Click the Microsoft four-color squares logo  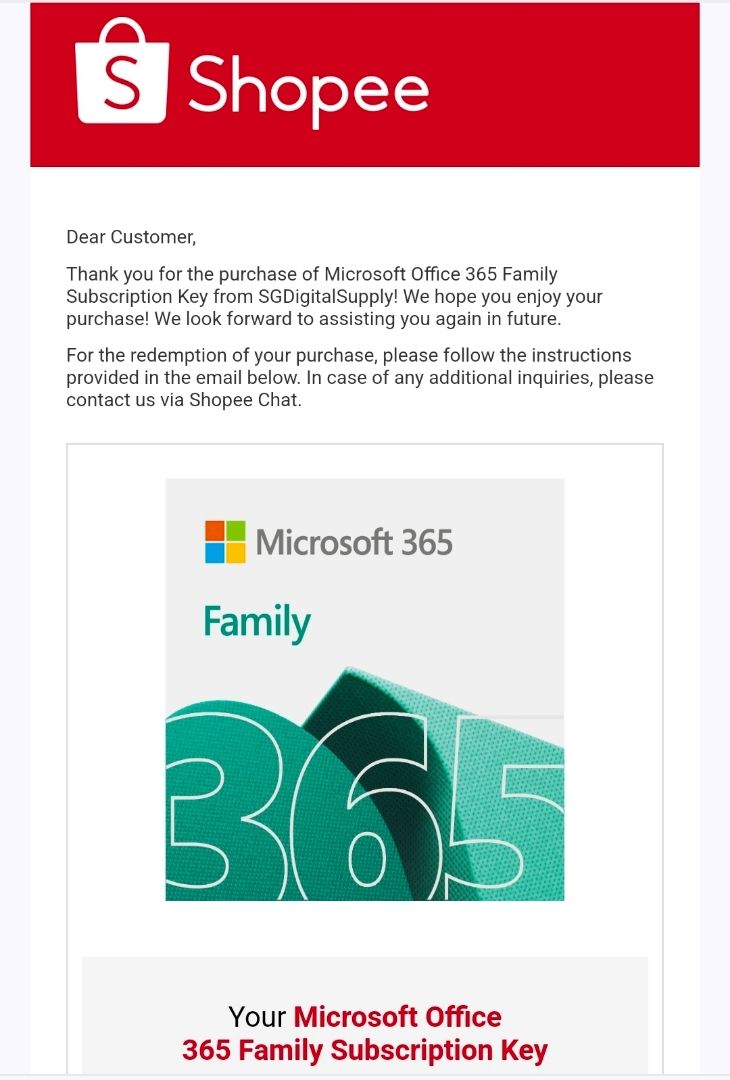225,542
